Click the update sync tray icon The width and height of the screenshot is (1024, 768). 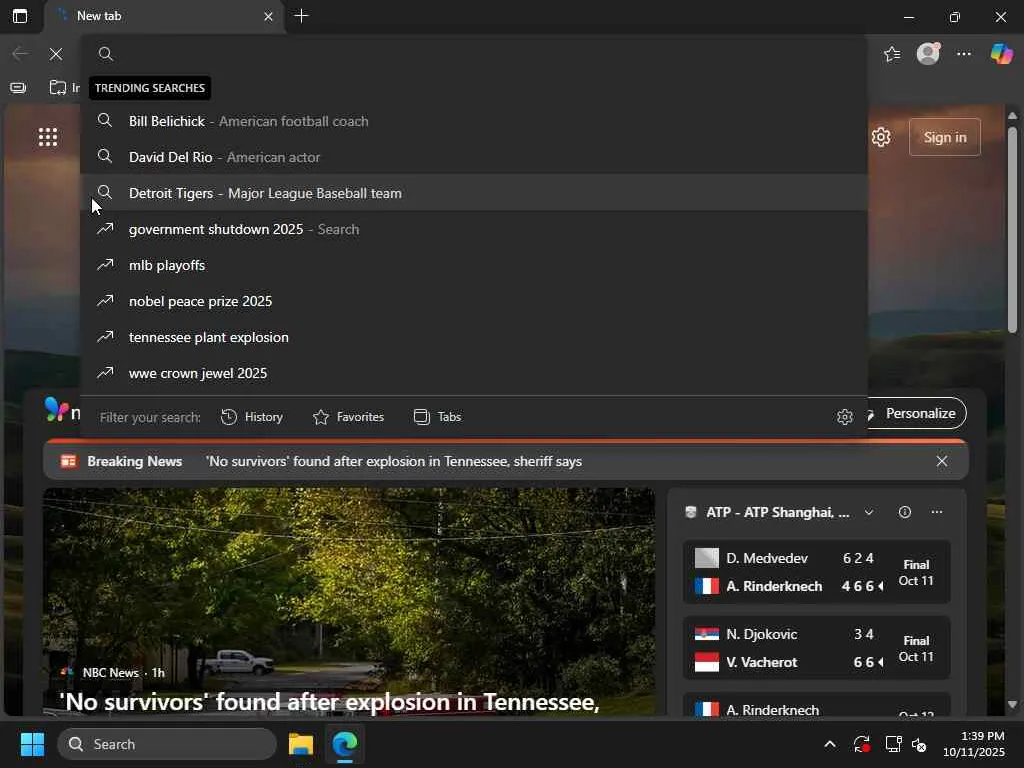pyautogui.click(x=861, y=744)
